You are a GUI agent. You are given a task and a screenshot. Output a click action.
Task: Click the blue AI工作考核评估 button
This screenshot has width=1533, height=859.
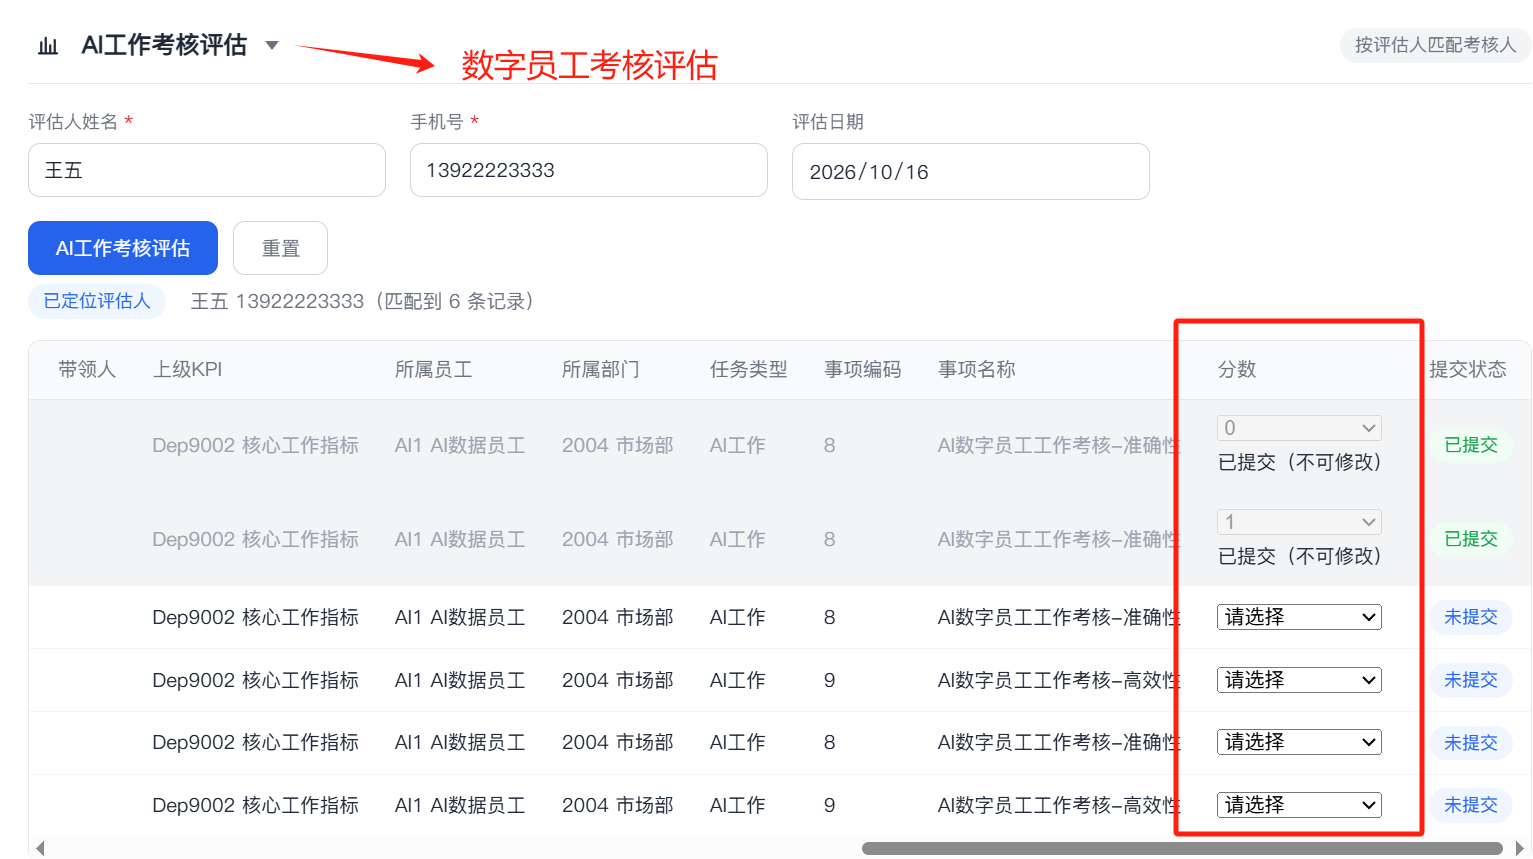click(x=123, y=248)
